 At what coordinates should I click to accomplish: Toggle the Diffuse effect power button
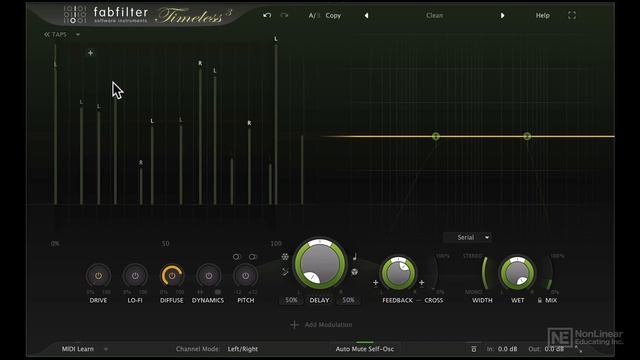(x=172, y=276)
